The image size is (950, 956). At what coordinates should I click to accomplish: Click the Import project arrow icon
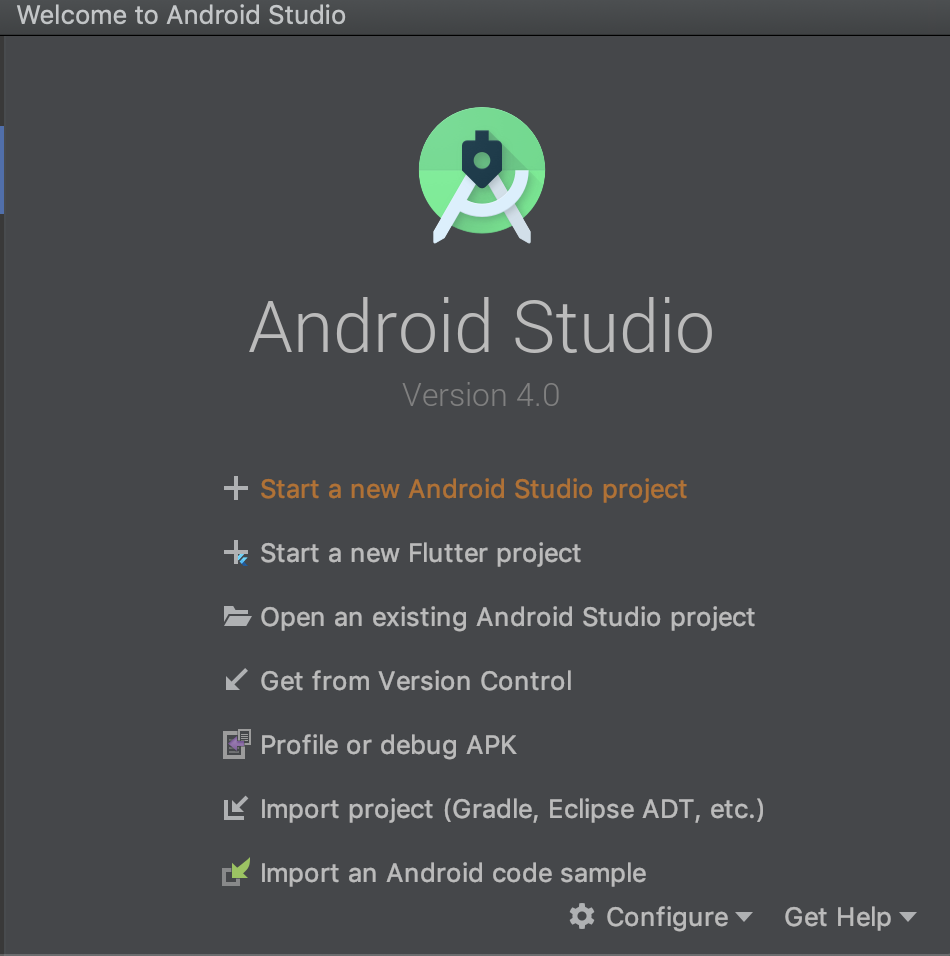pyautogui.click(x=235, y=808)
